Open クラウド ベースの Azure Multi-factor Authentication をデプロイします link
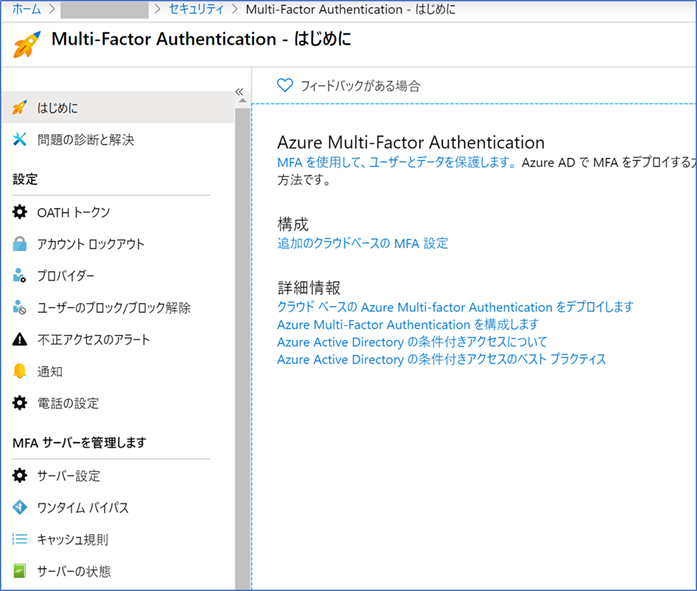 (x=455, y=307)
